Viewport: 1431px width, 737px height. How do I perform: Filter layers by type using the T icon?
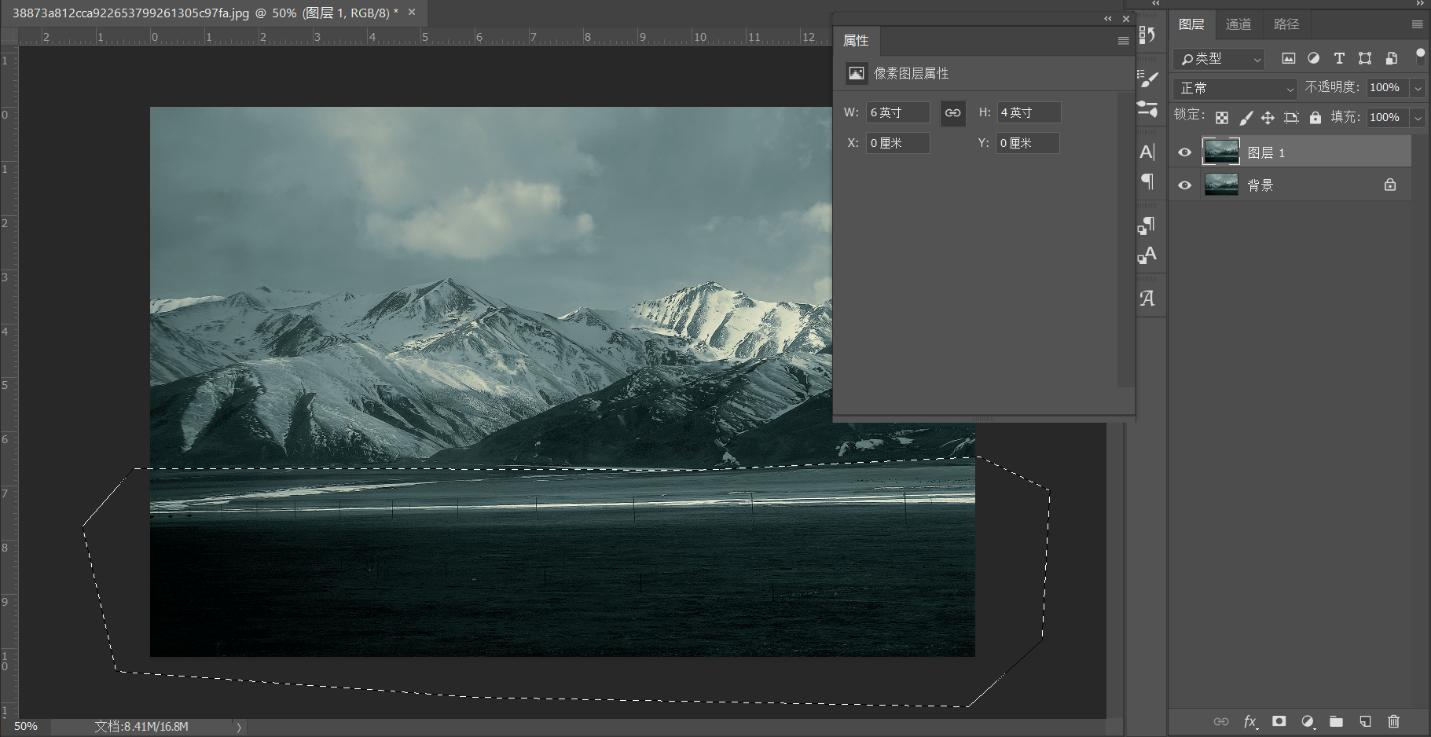click(x=1339, y=59)
